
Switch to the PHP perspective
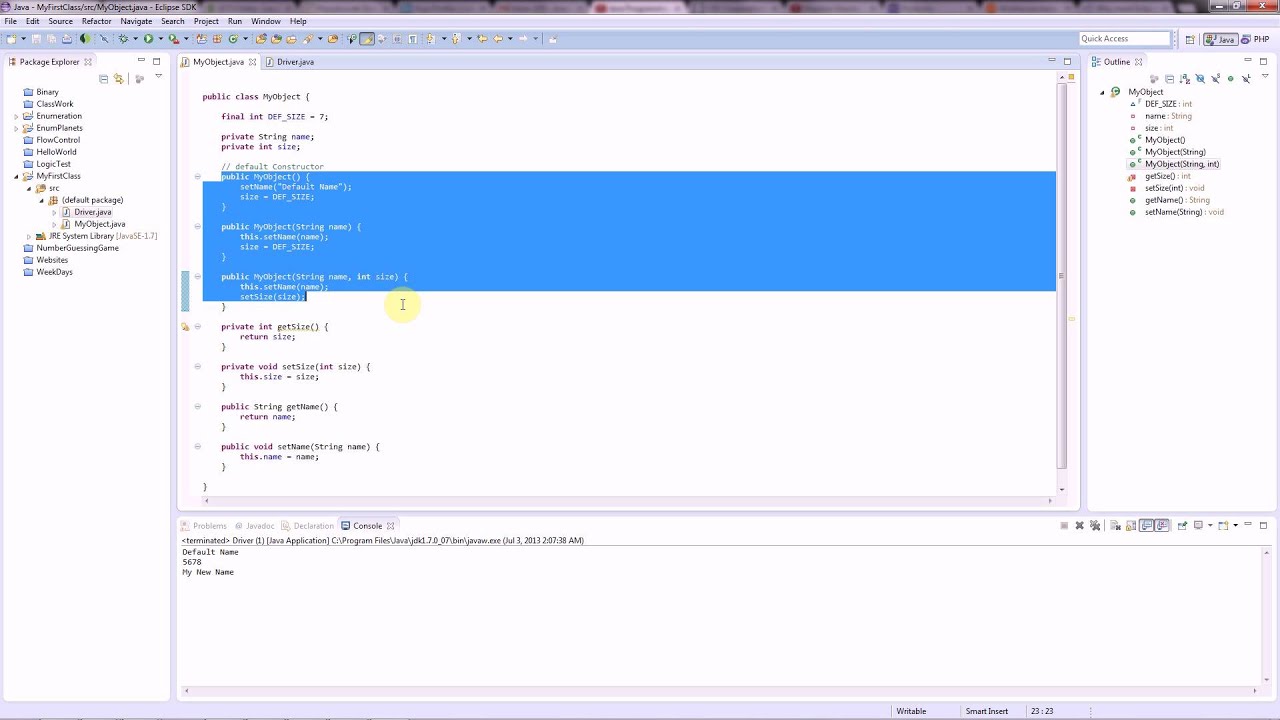coord(1254,39)
